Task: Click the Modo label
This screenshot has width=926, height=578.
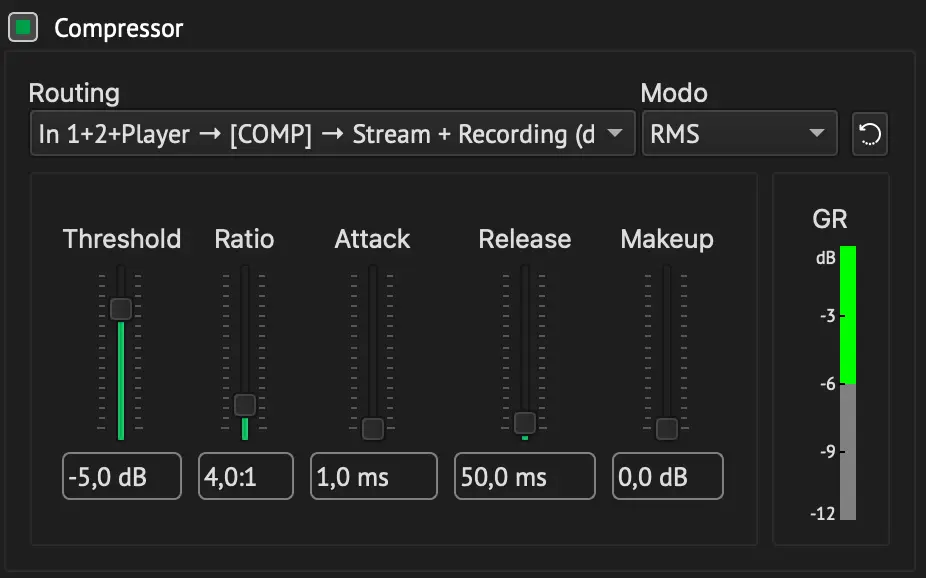Action: coord(674,93)
